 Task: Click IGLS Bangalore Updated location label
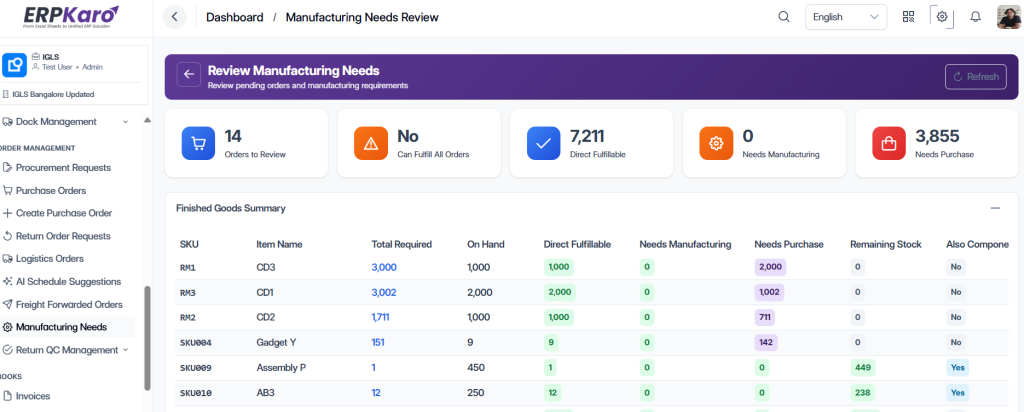click(x=53, y=94)
